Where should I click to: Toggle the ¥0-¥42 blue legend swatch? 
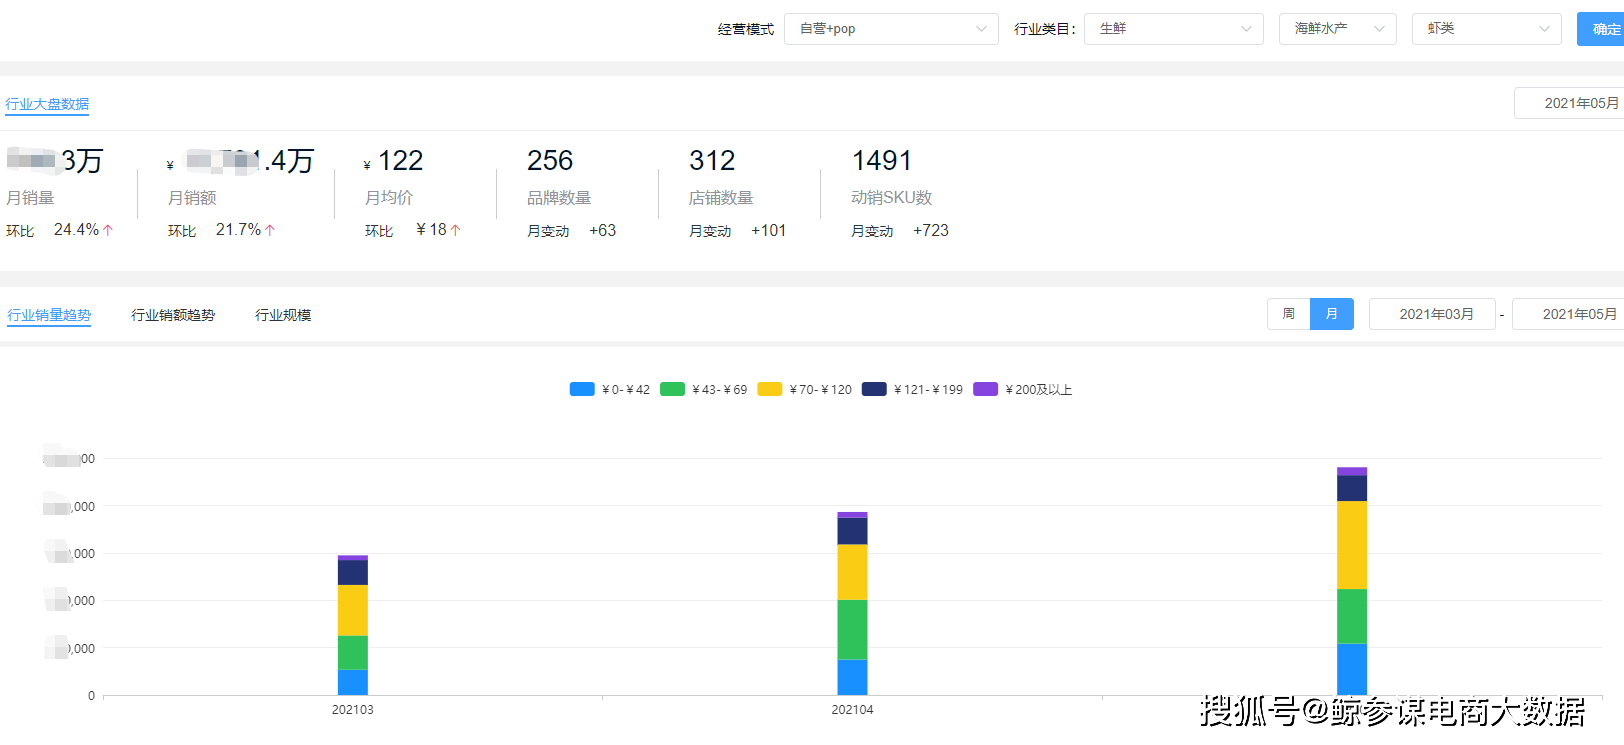click(x=582, y=389)
